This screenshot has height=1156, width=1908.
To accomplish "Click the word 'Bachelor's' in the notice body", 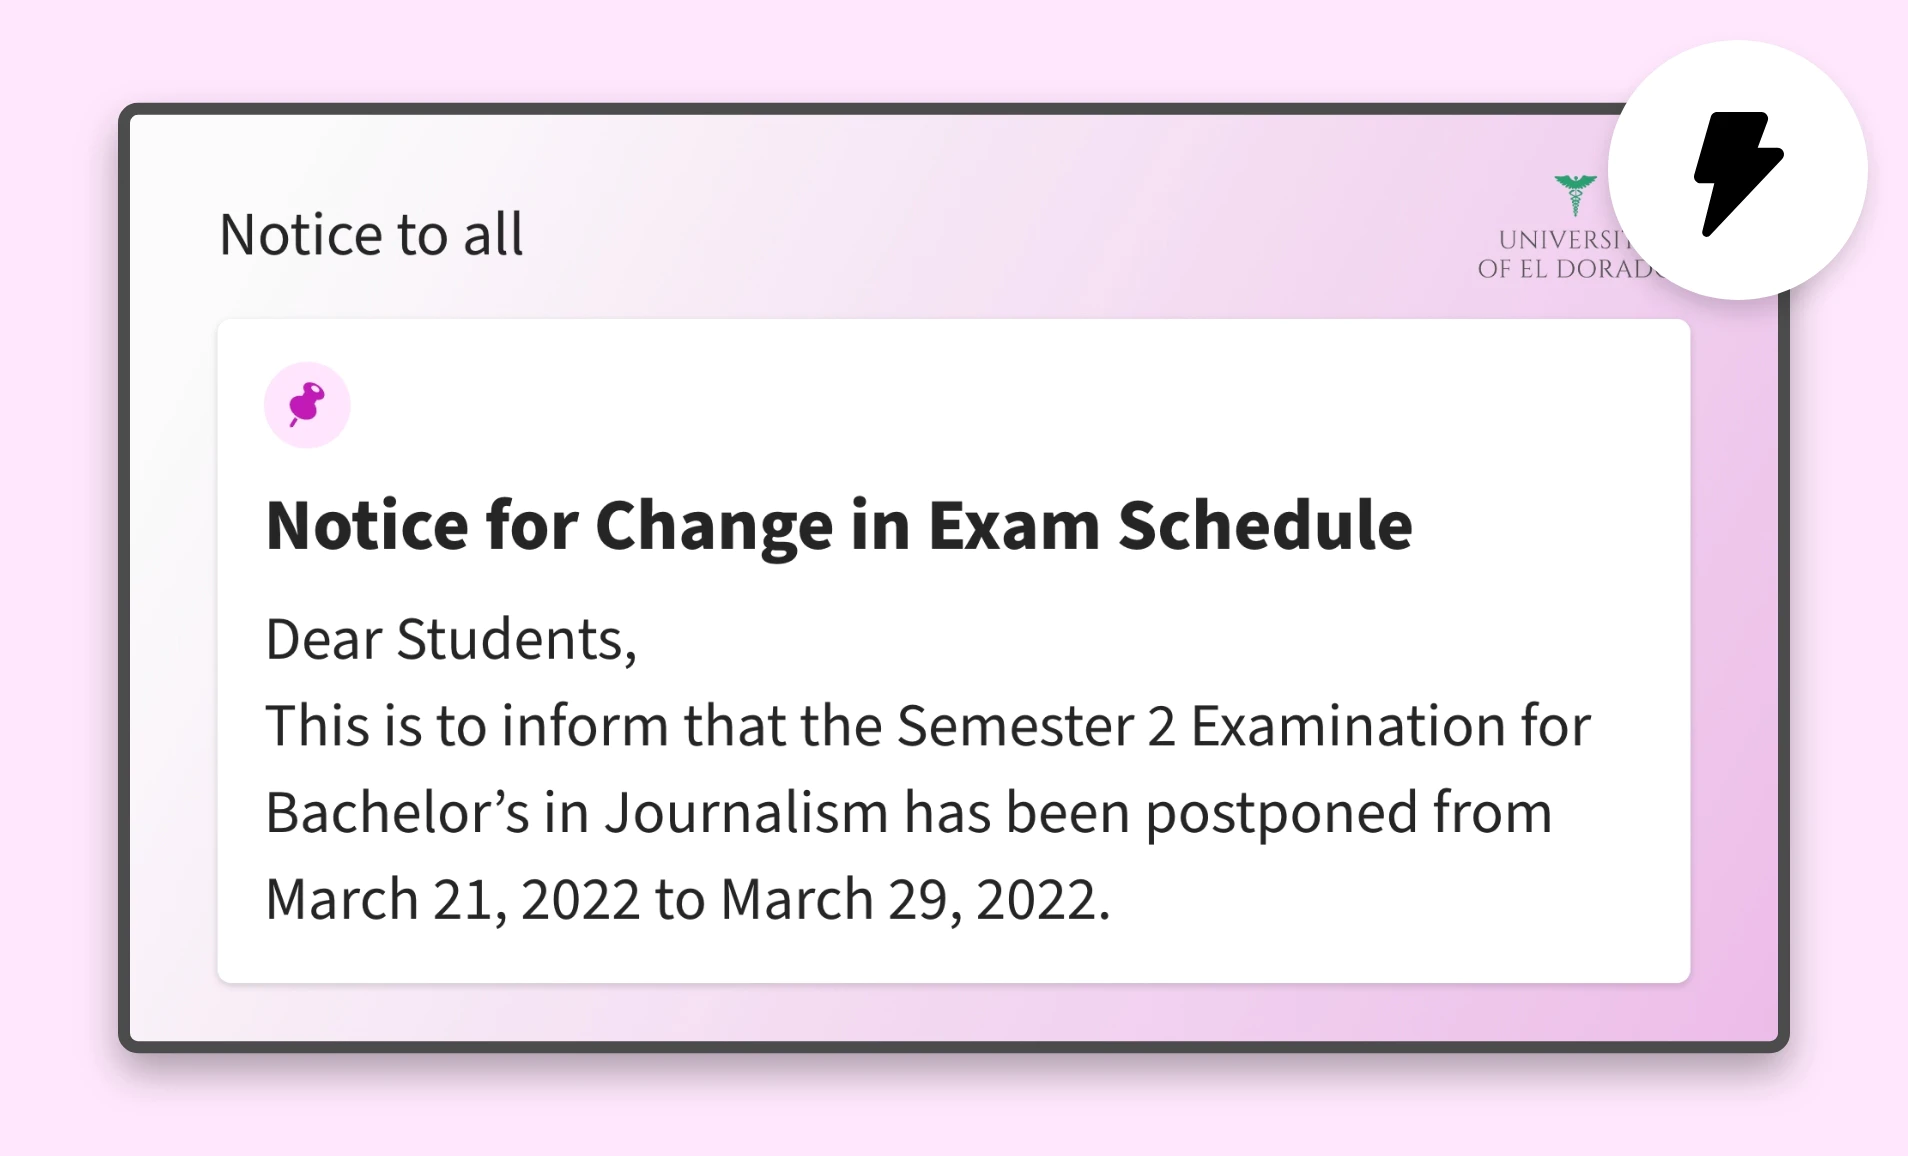I will coord(397,812).
